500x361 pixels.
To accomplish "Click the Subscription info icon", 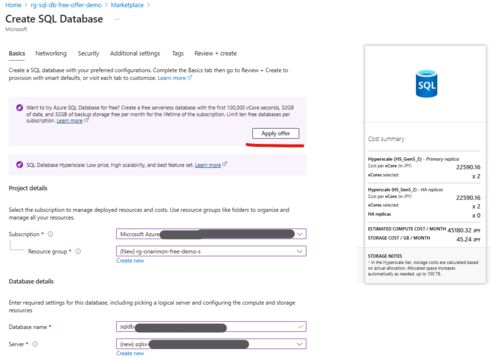I will point(50,234).
